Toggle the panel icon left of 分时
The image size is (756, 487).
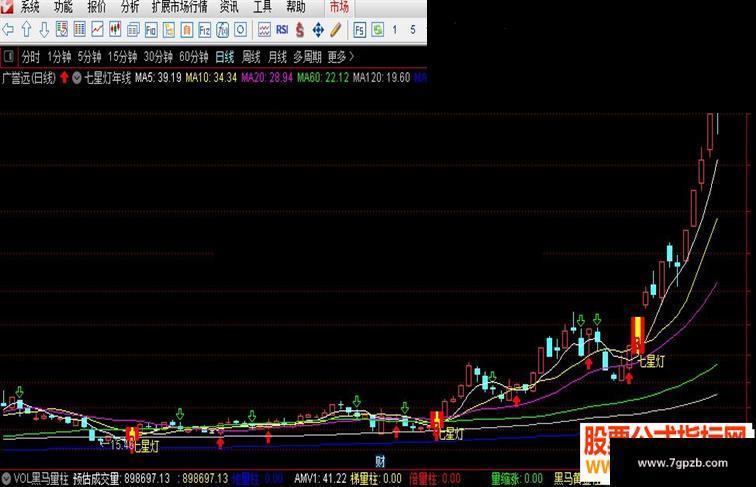[8, 56]
